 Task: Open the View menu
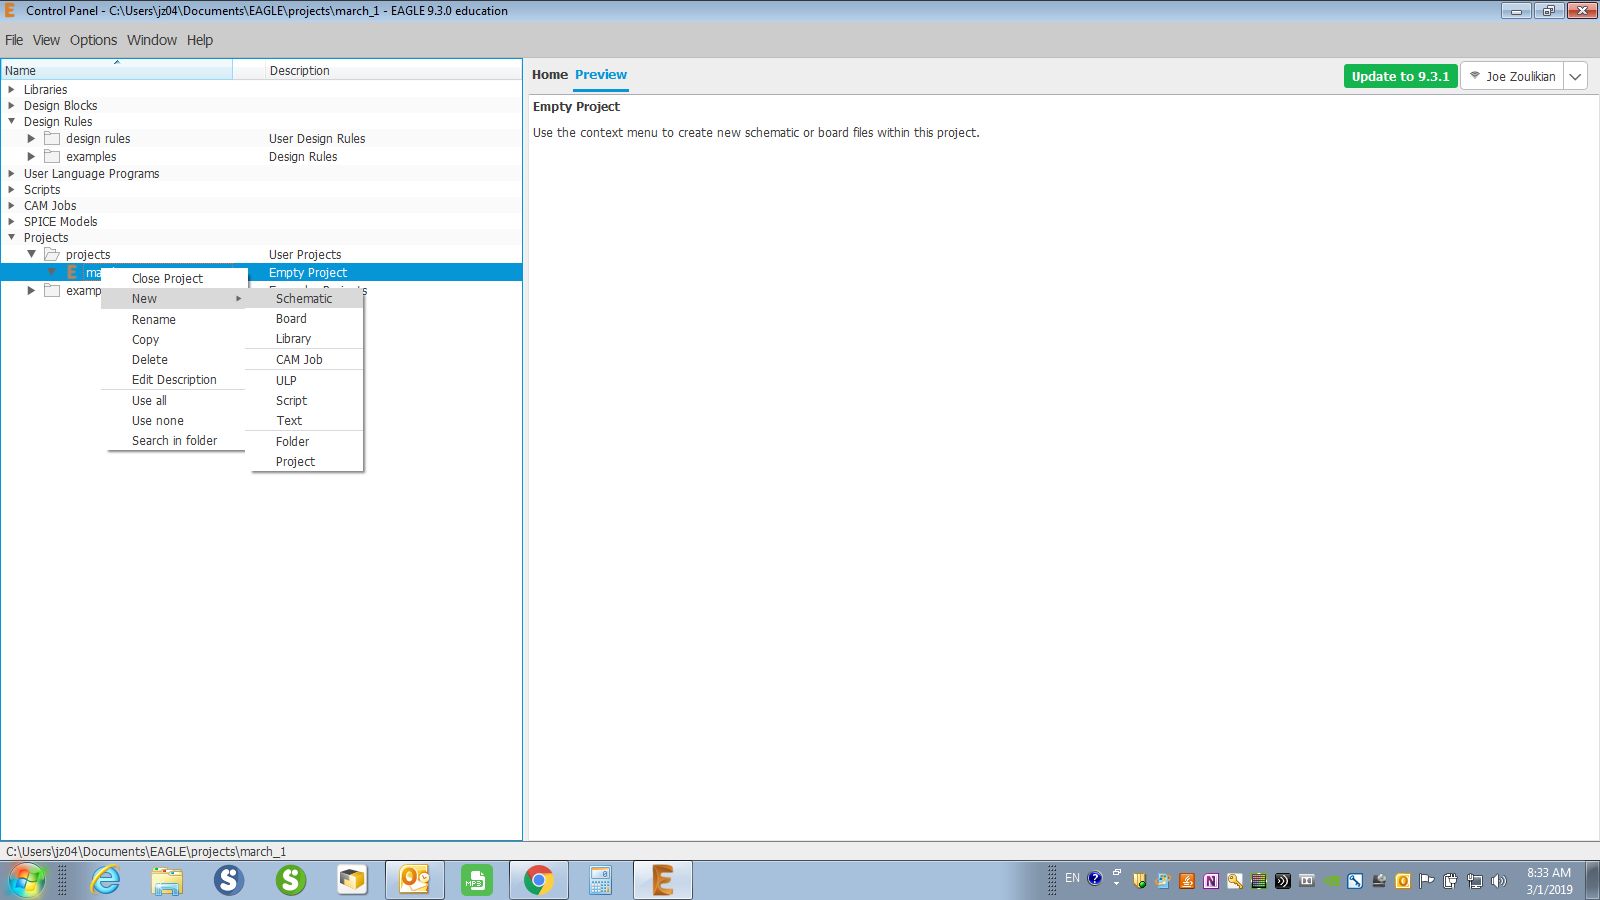[46, 40]
